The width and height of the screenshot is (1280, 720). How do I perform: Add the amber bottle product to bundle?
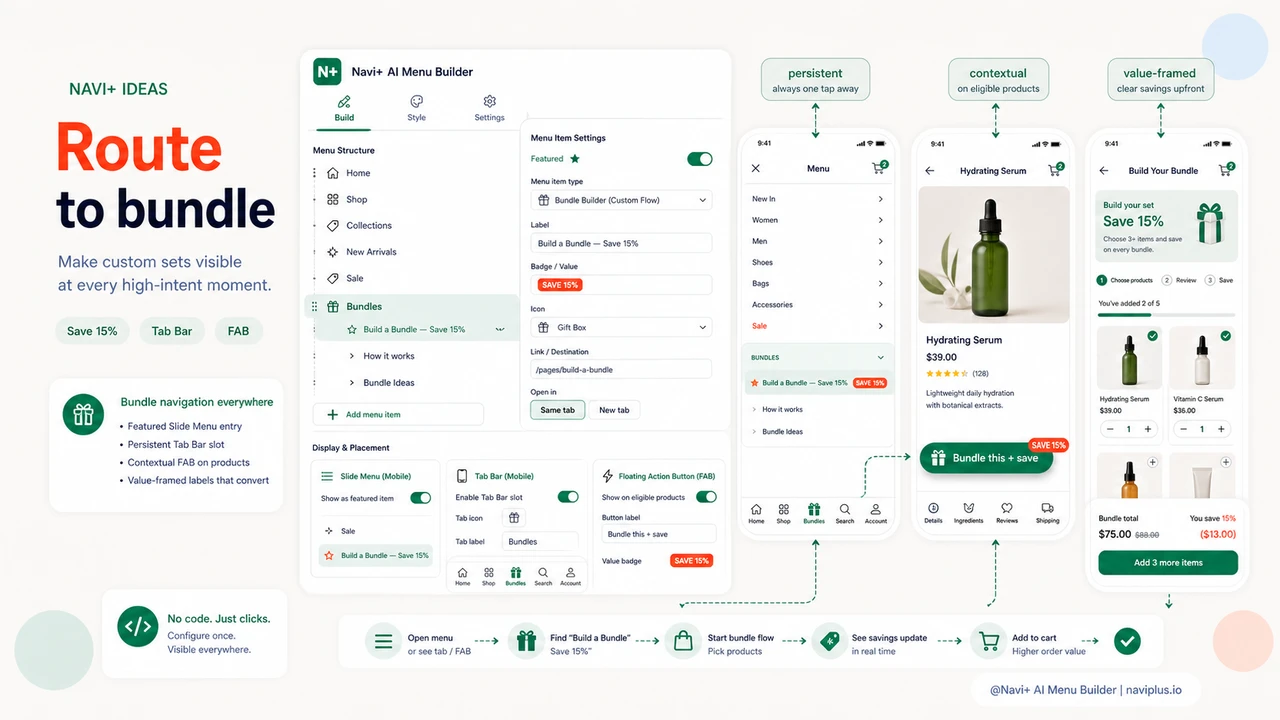click(1153, 463)
